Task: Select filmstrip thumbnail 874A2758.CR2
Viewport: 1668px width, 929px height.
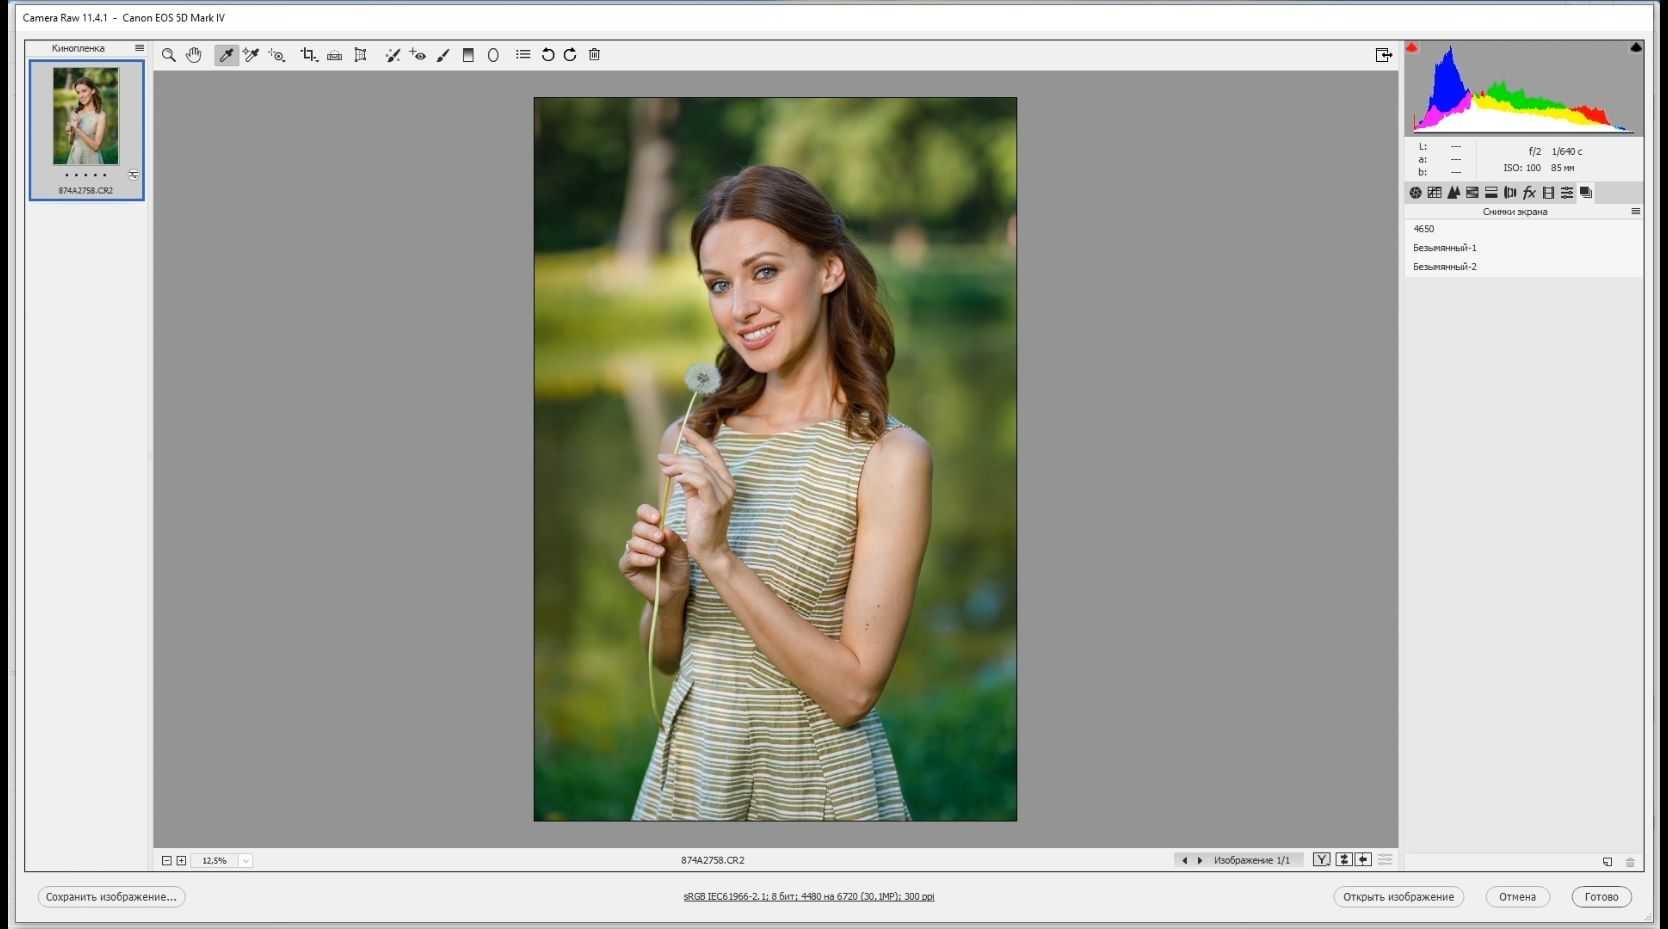Action: (x=86, y=130)
